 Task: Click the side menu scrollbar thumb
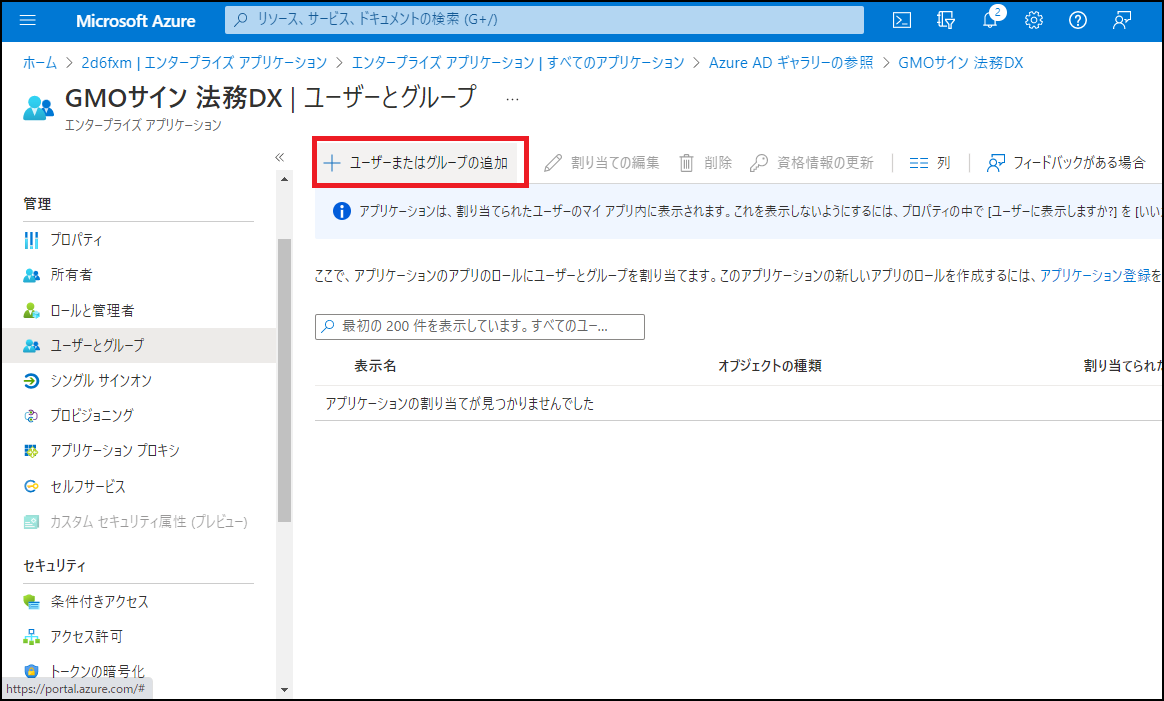(284, 380)
